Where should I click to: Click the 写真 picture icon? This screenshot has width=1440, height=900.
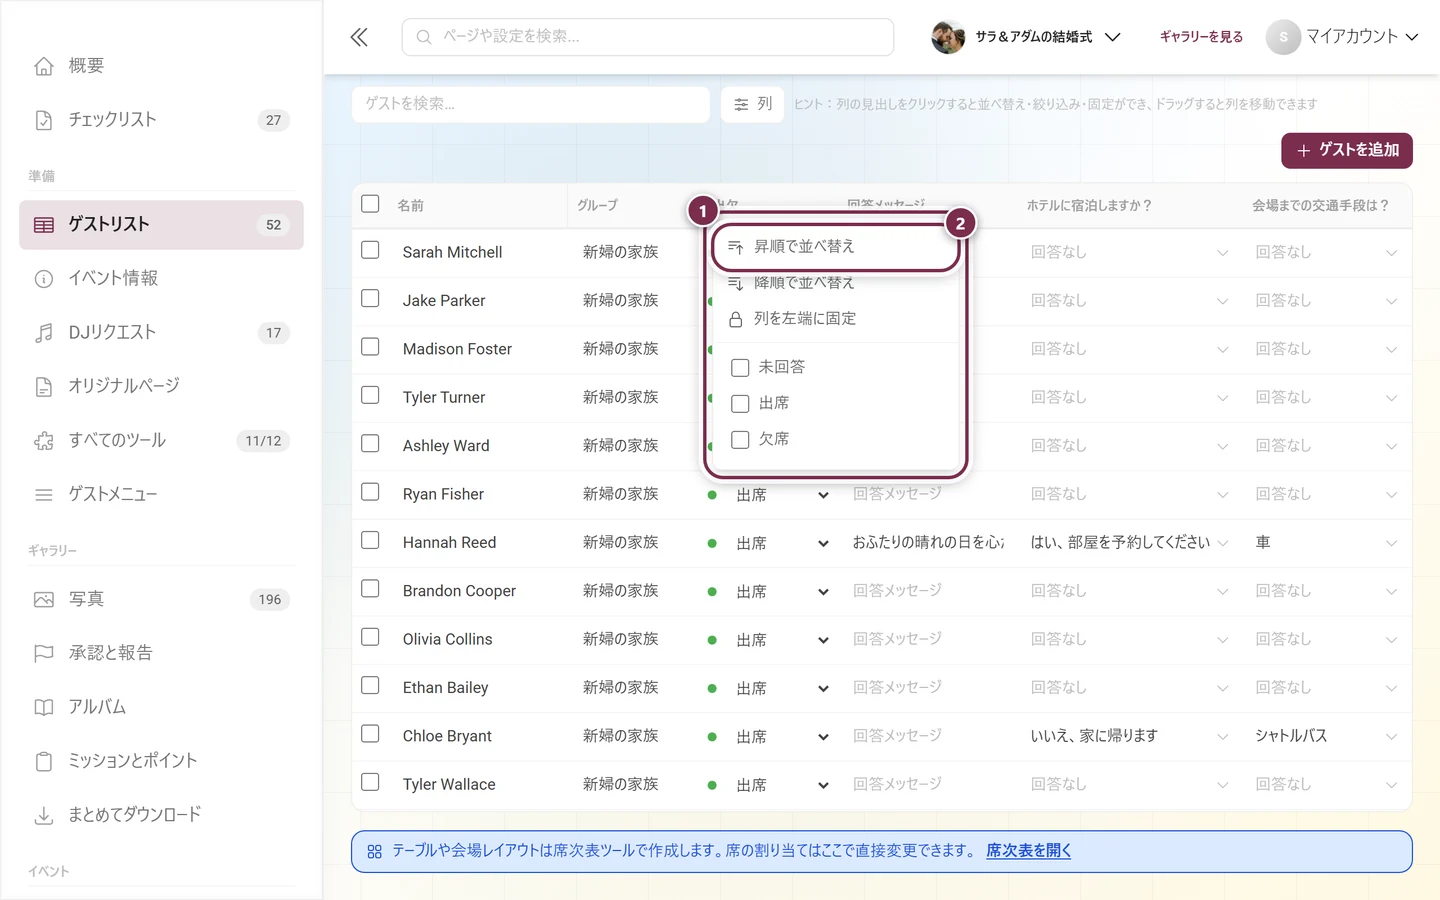coord(44,600)
